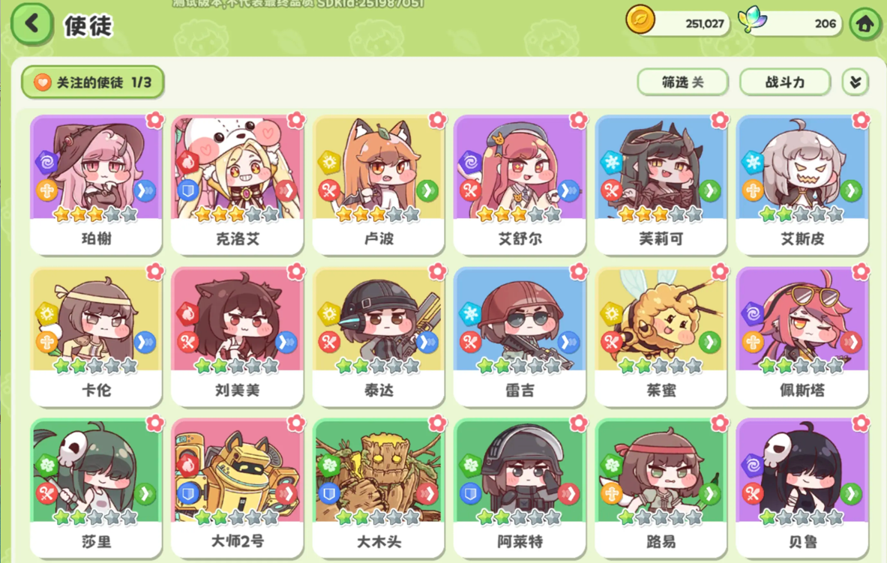887x563 pixels.
Task: Click the 刘美美 name label
Action: click(x=237, y=390)
